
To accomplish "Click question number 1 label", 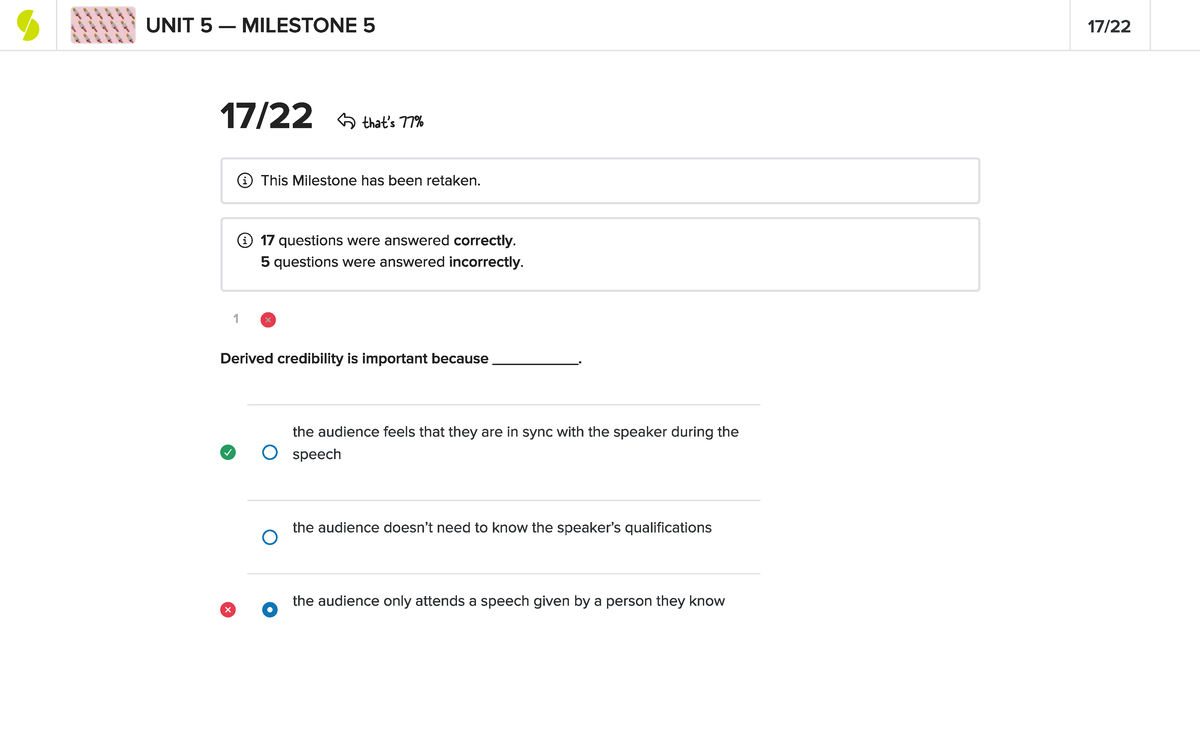I will point(235,319).
